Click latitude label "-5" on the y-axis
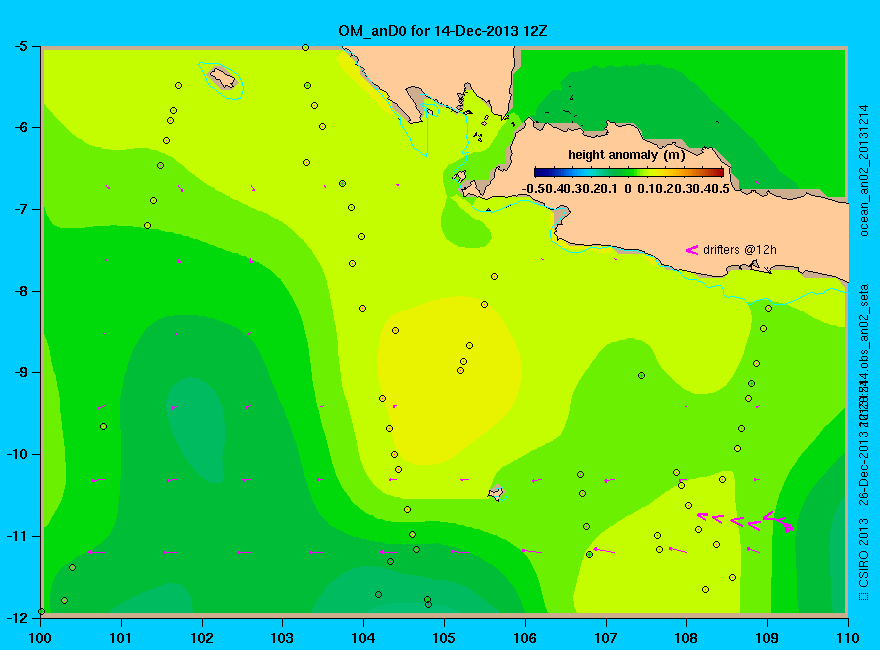The image size is (880, 650). [x=21, y=46]
